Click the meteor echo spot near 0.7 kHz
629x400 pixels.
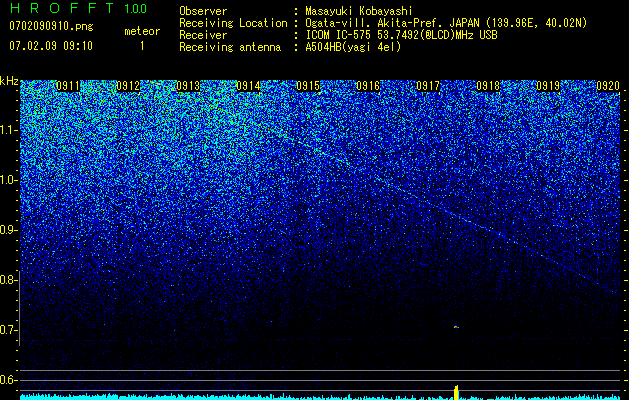pos(456,327)
